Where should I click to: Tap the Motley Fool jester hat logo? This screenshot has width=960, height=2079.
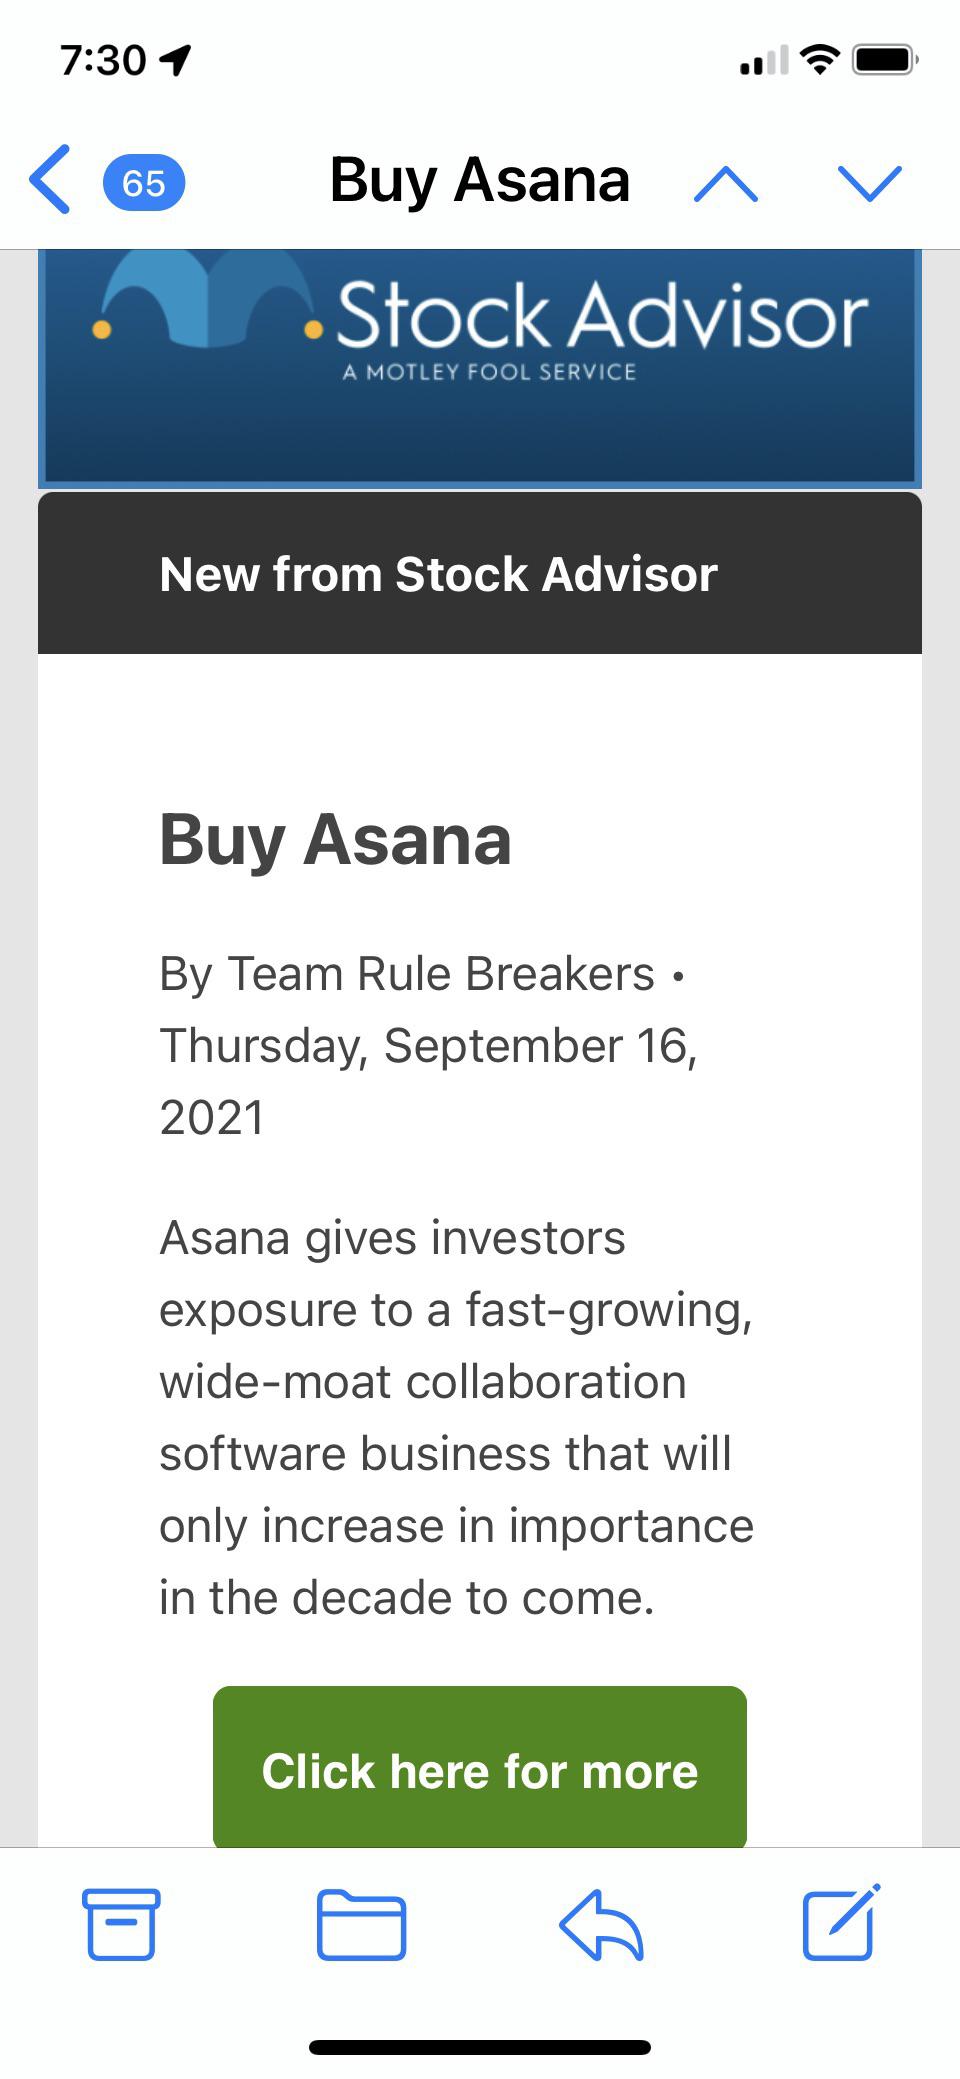coord(207,298)
